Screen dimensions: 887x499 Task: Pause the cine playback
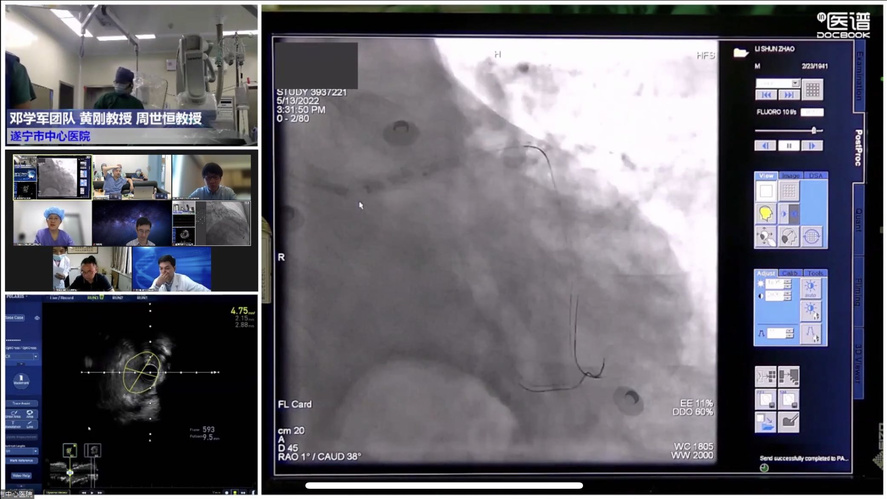pyautogui.click(x=789, y=146)
